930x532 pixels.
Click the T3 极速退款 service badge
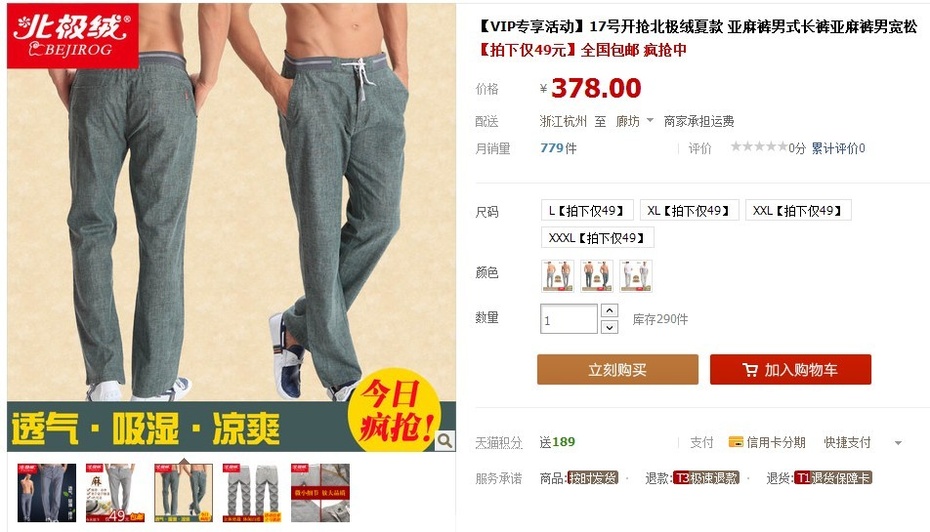(x=706, y=478)
